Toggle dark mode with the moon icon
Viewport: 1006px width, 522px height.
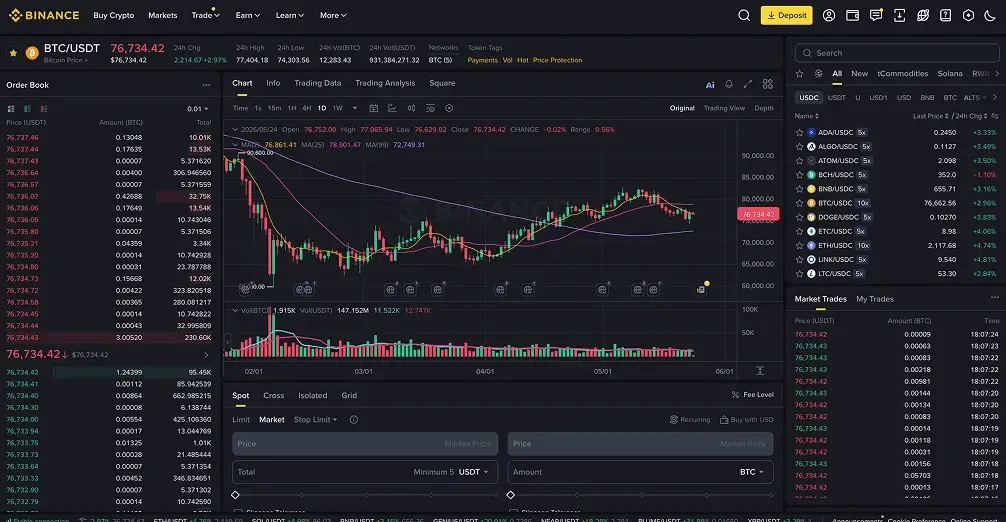990,15
